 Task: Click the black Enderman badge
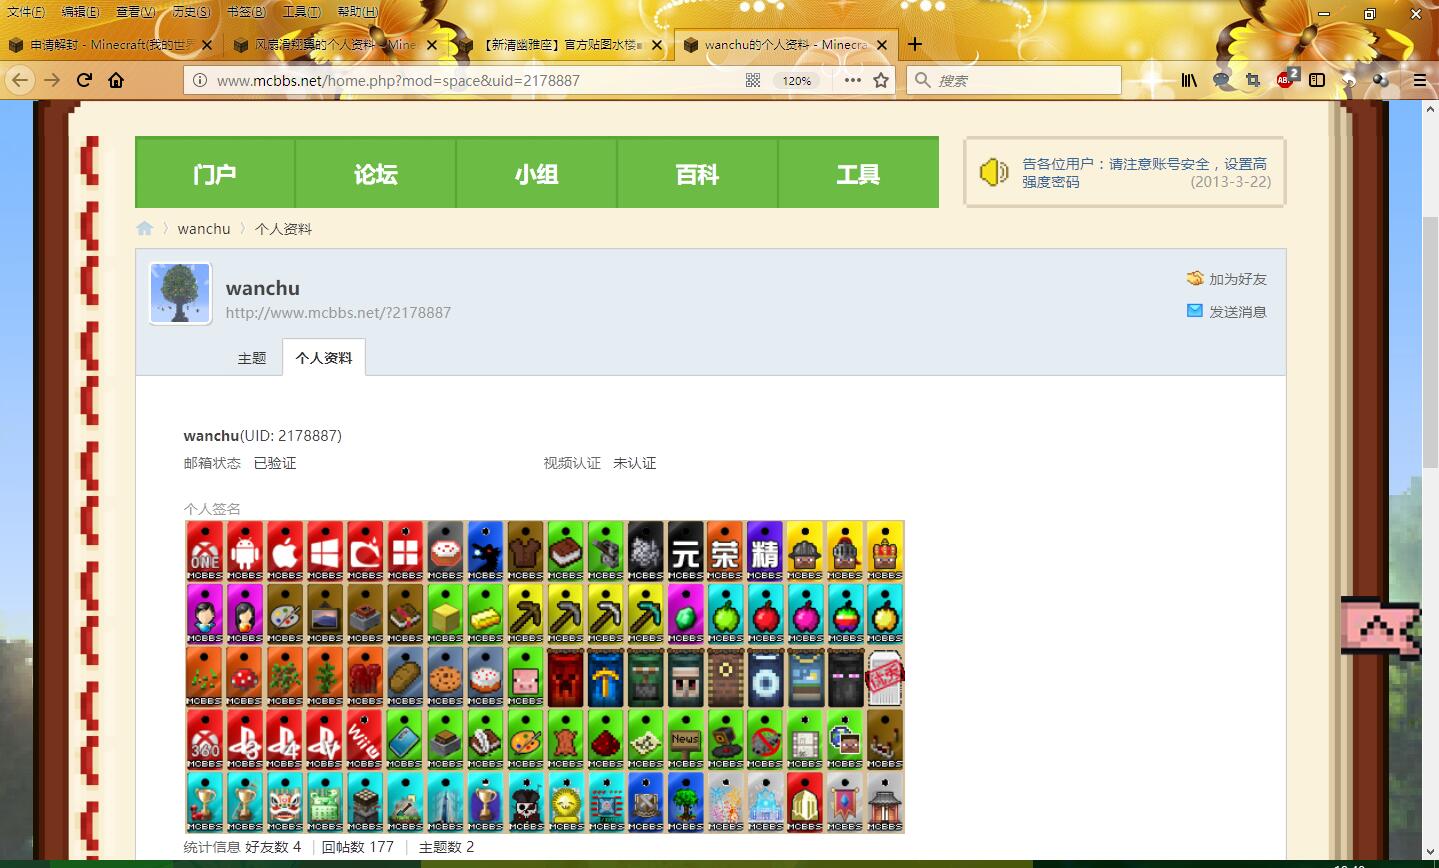point(845,677)
